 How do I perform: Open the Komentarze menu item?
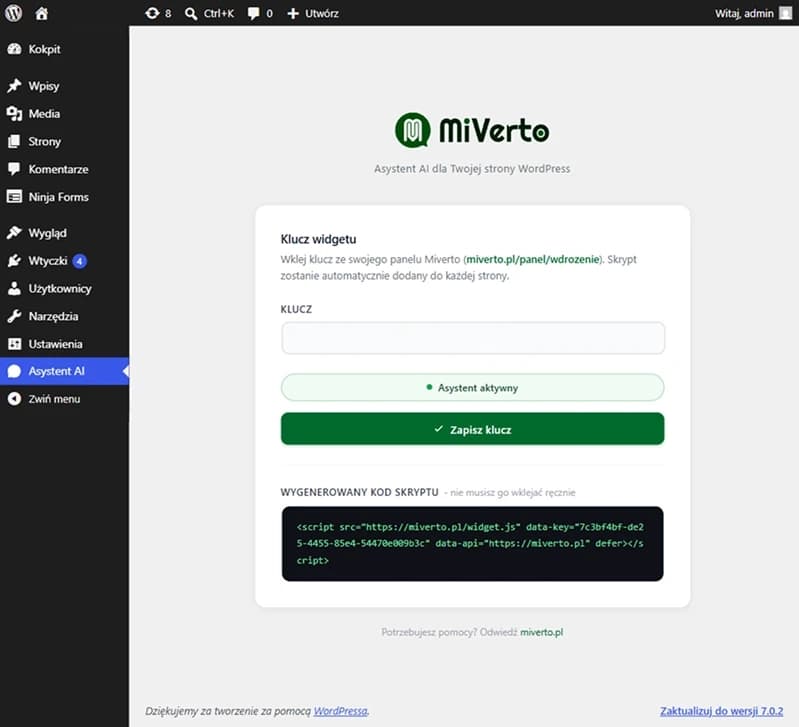pos(64,169)
